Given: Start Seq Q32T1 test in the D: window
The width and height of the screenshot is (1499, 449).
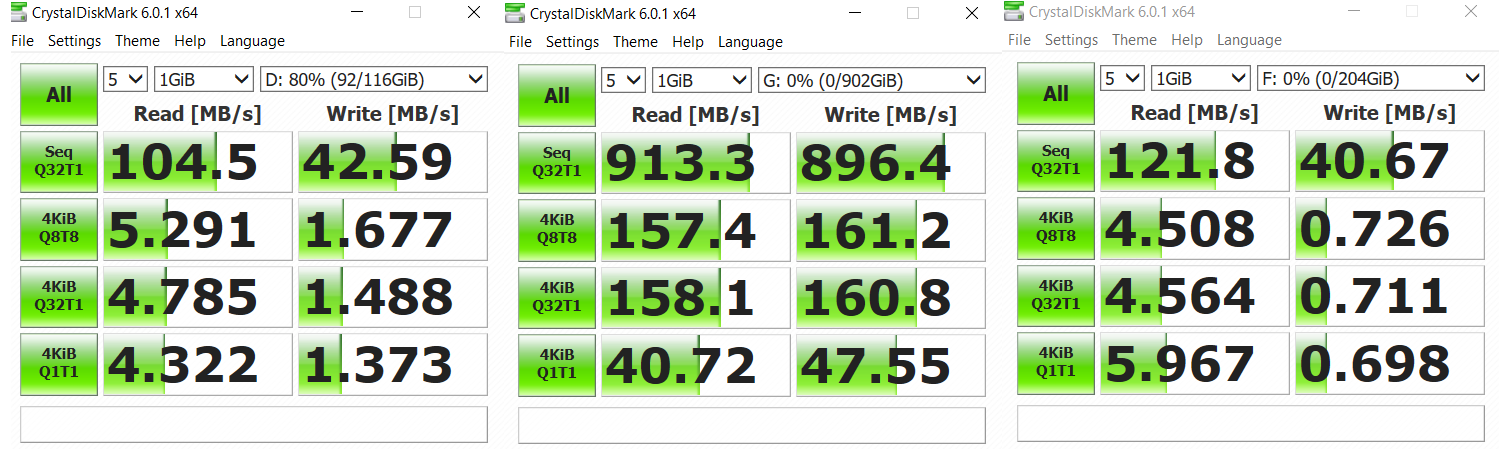Looking at the screenshot, I should pyautogui.click(x=59, y=162).
